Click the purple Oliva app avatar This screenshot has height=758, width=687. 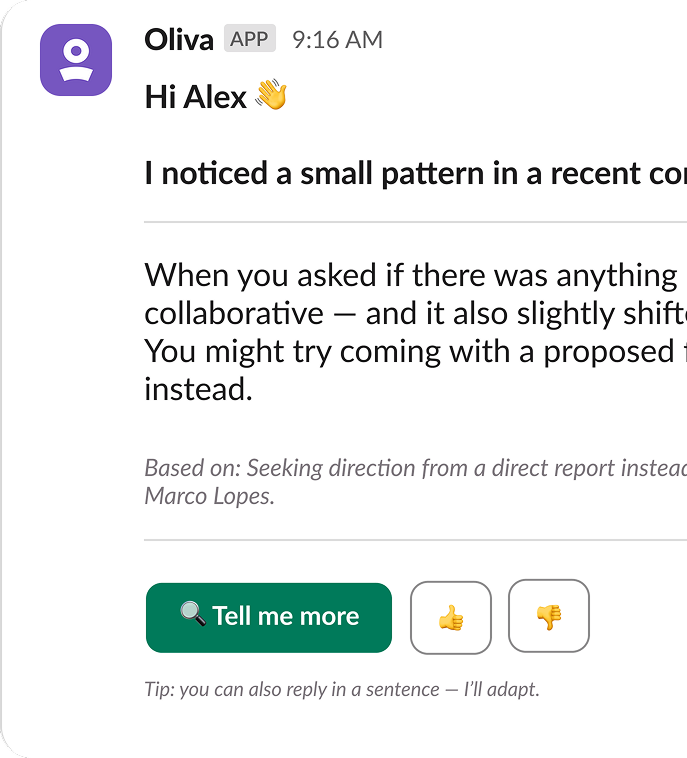click(76, 60)
